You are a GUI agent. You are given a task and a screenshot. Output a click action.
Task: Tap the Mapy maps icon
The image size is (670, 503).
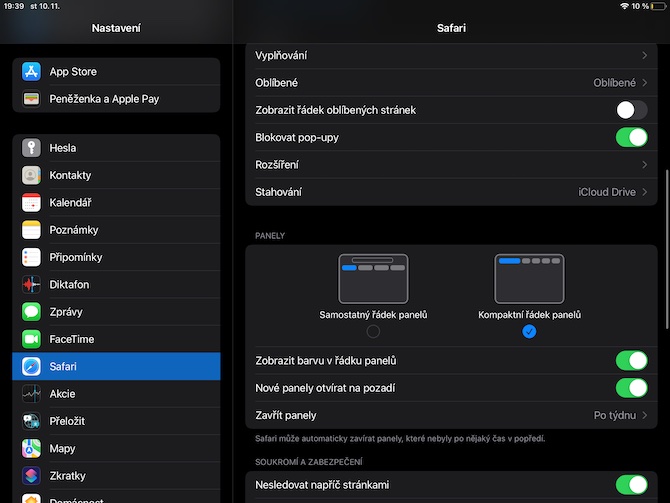tap(31, 448)
